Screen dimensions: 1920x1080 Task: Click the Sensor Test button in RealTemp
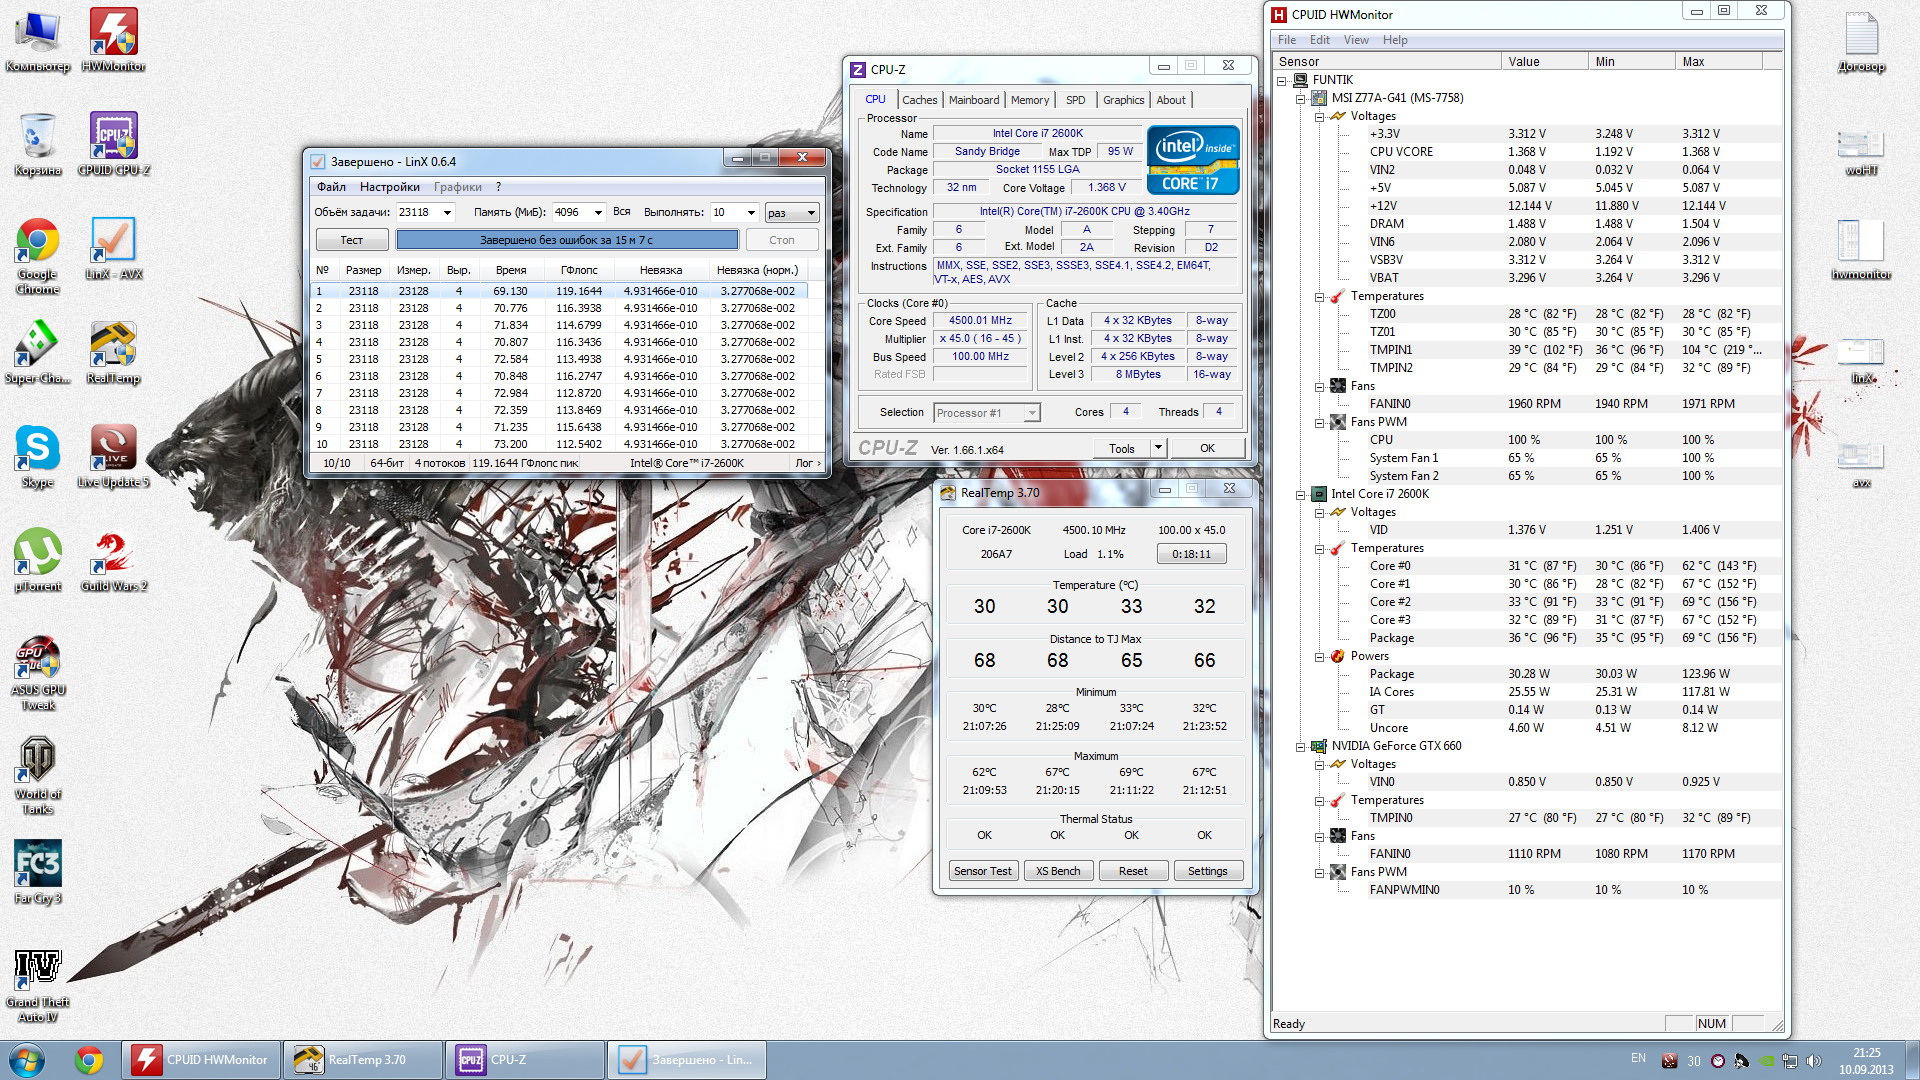[x=982, y=871]
